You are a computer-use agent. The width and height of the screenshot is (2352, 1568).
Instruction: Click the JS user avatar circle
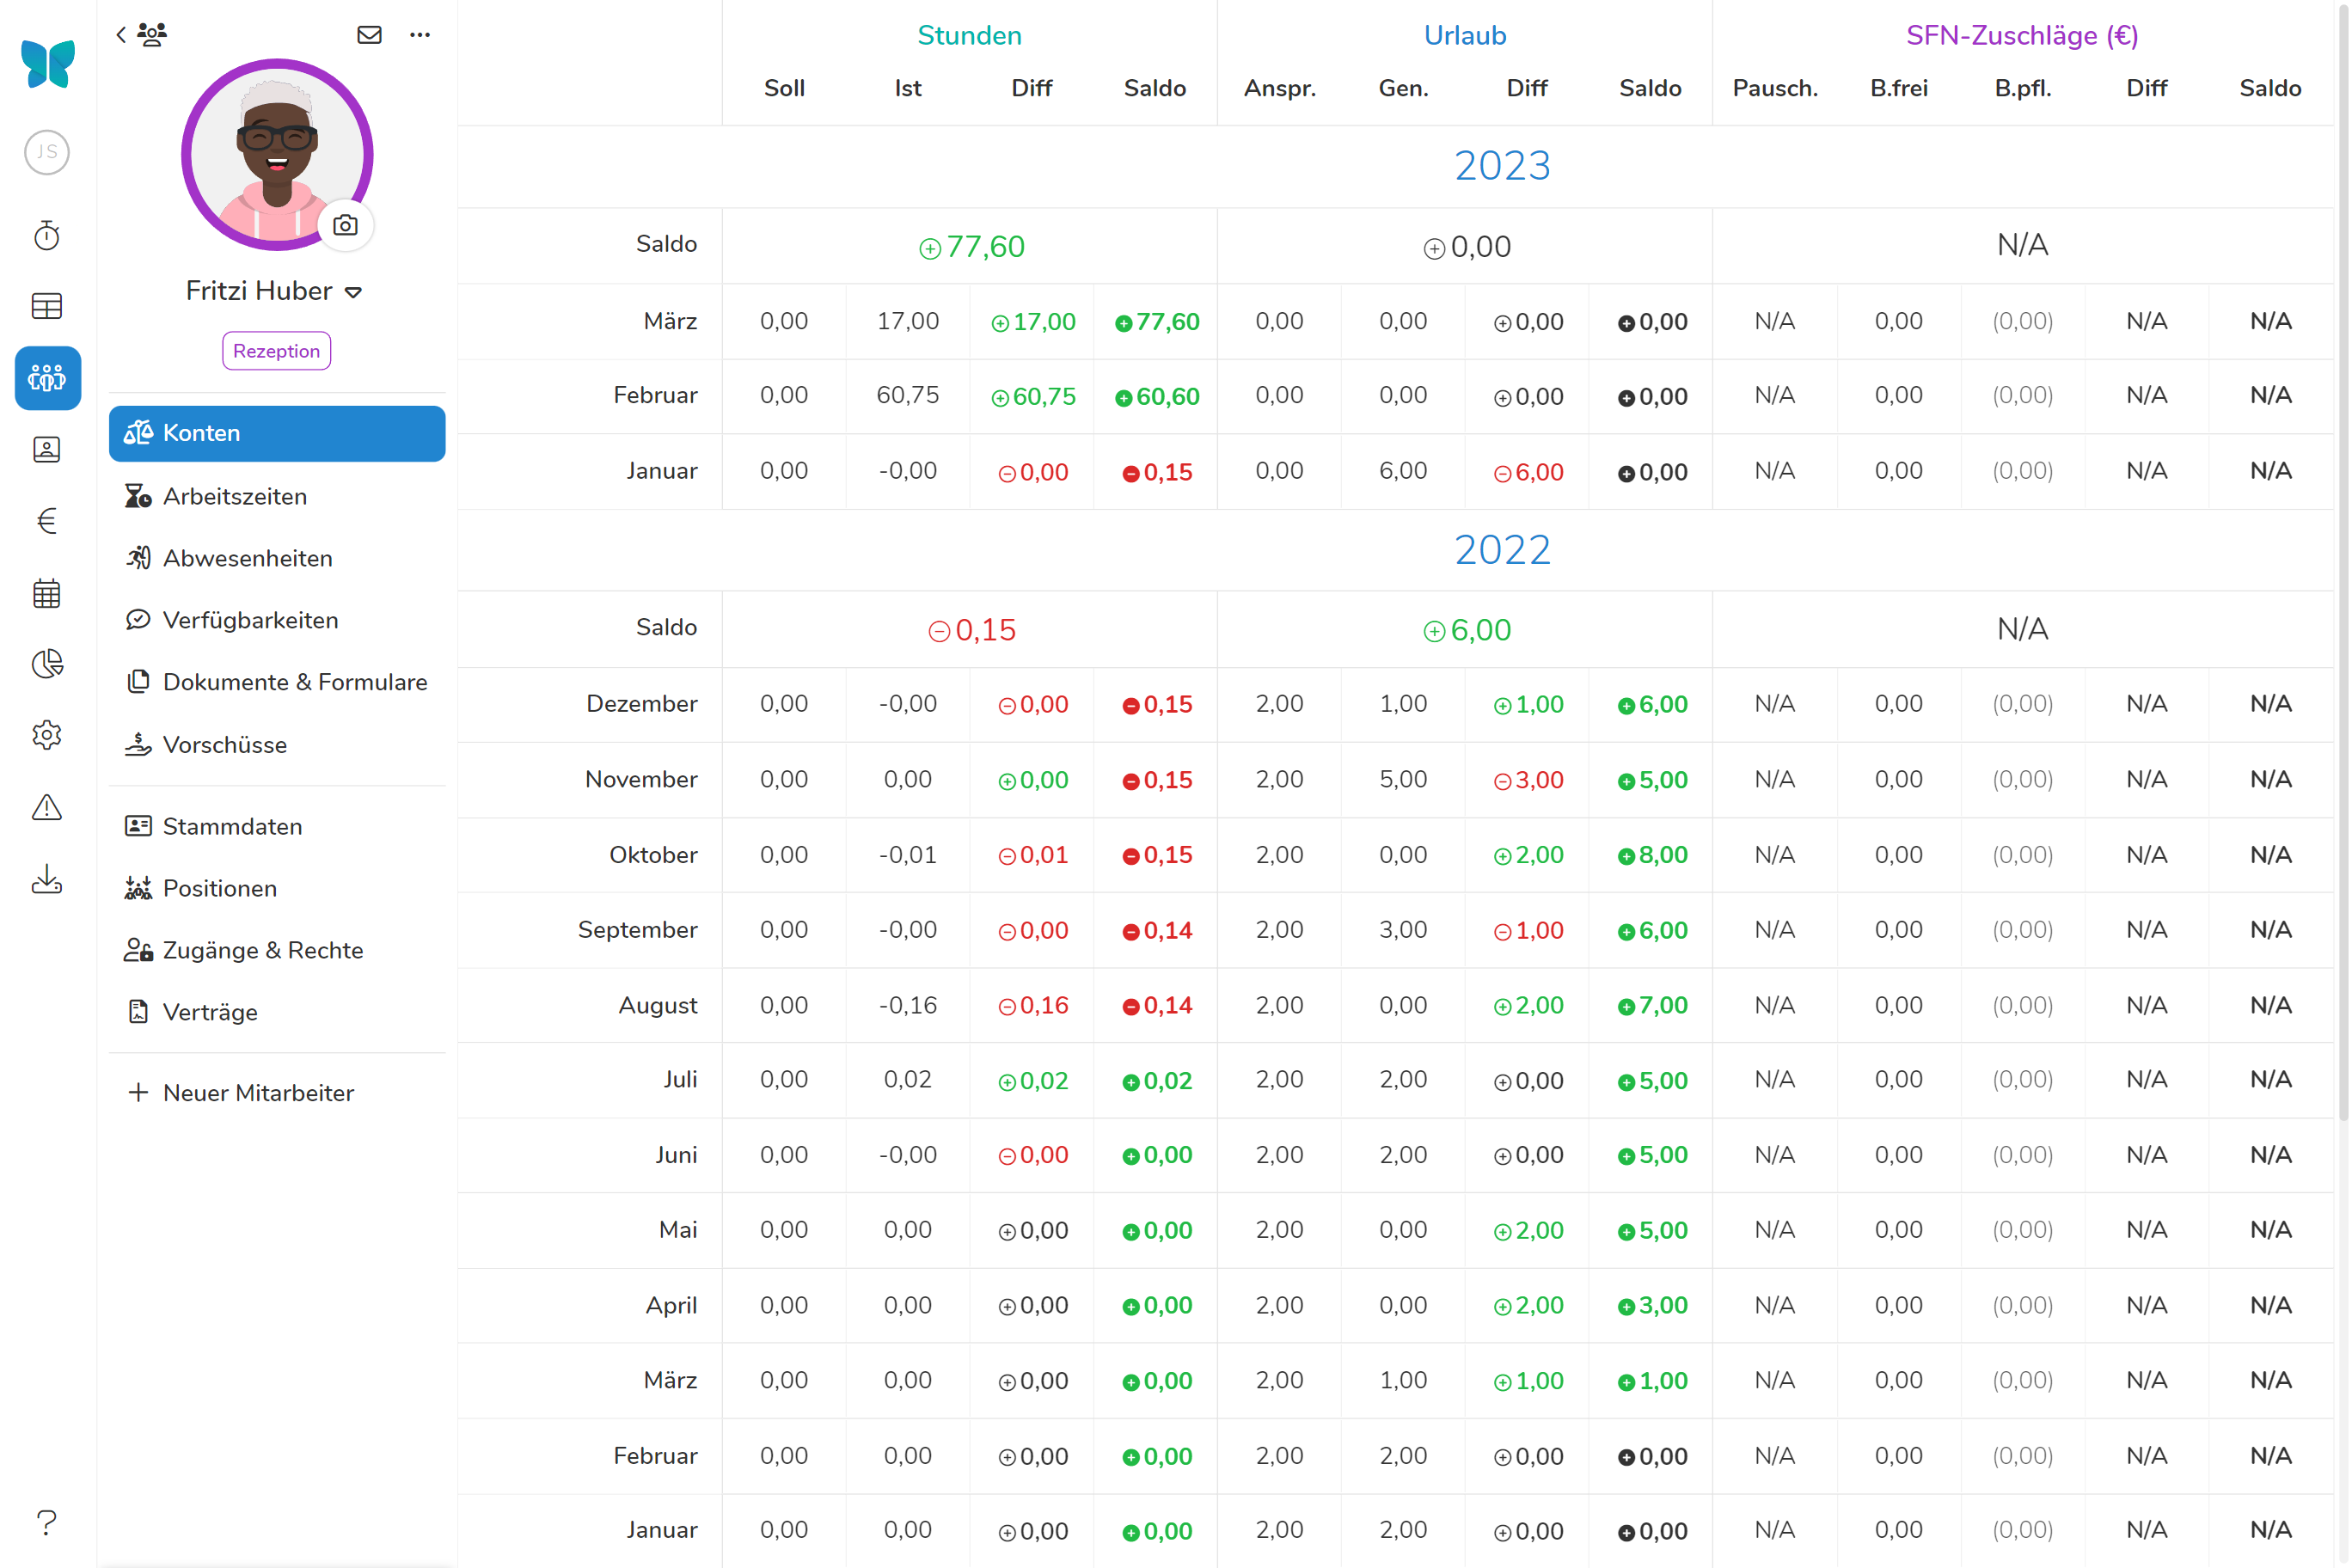tap(47, 152)
